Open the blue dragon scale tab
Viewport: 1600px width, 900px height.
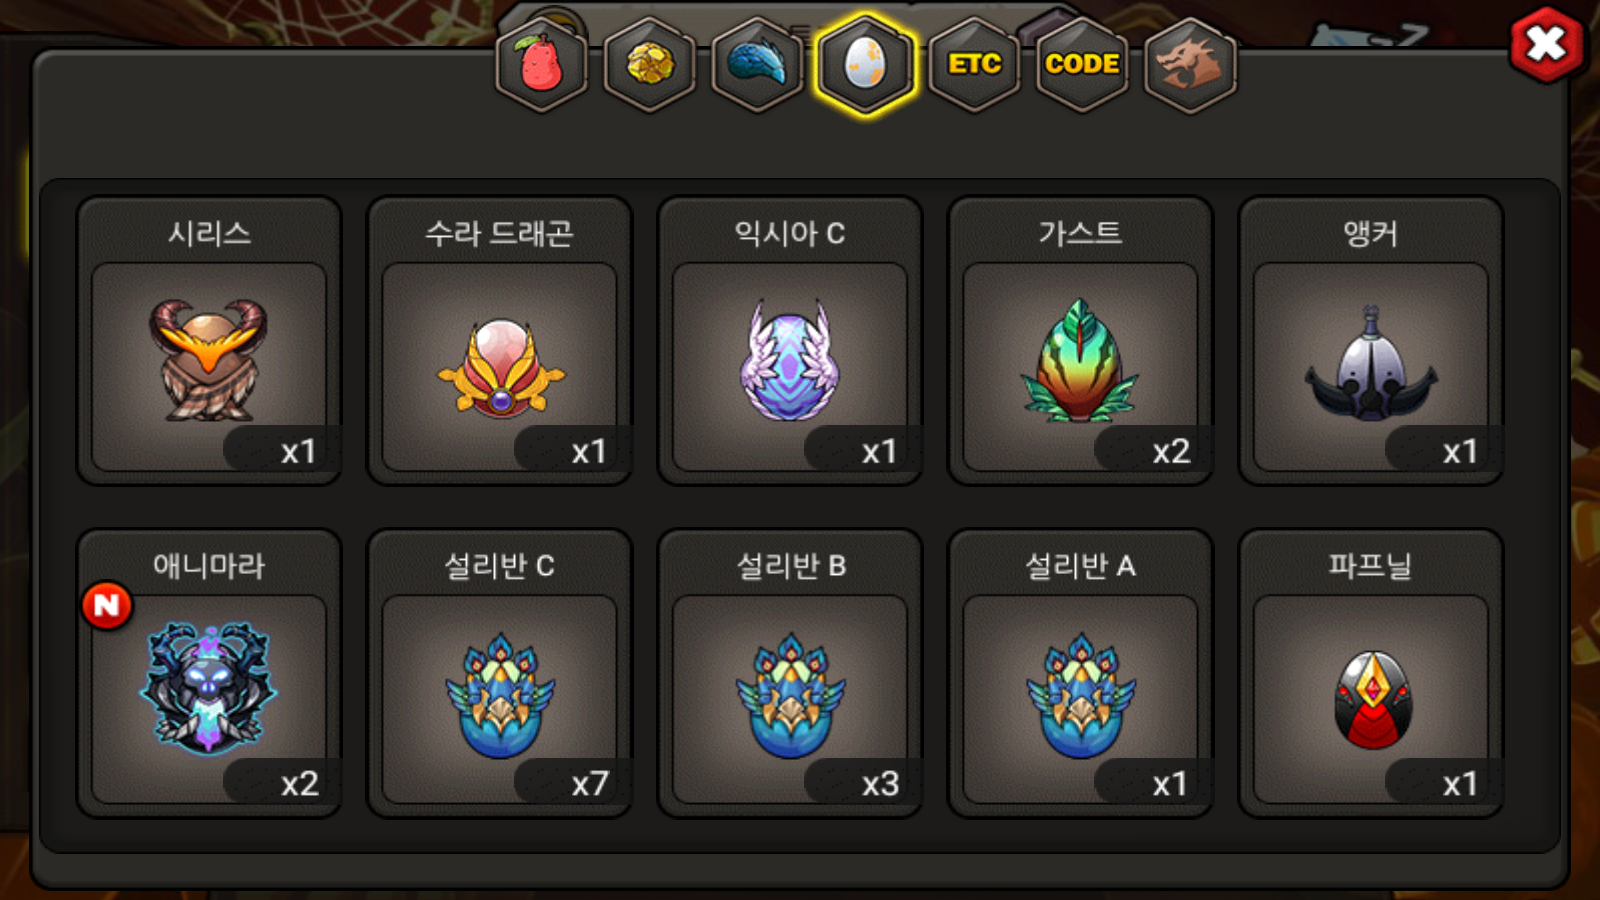[x=757, y=65]
